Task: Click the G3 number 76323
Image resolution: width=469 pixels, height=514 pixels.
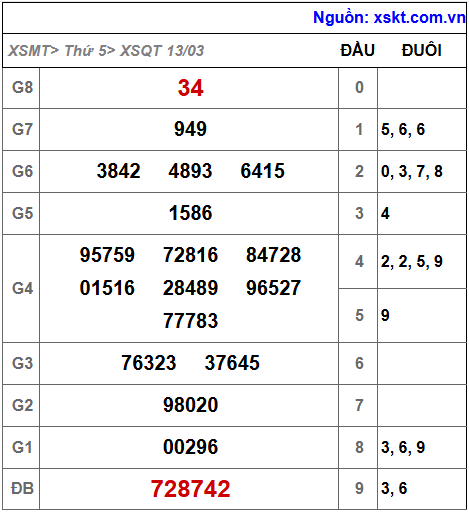Action: coord(149,363)
